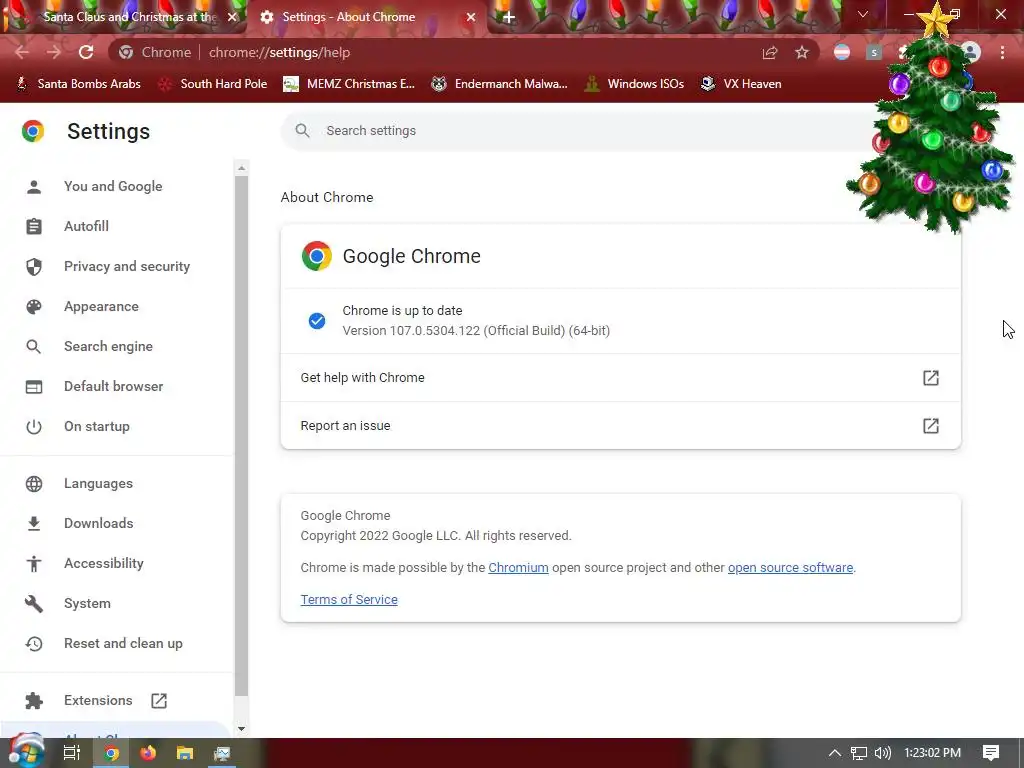This screenshot has width=1024, height=768.
Task: Show hidden system tray icons
Action: [835, 753]
